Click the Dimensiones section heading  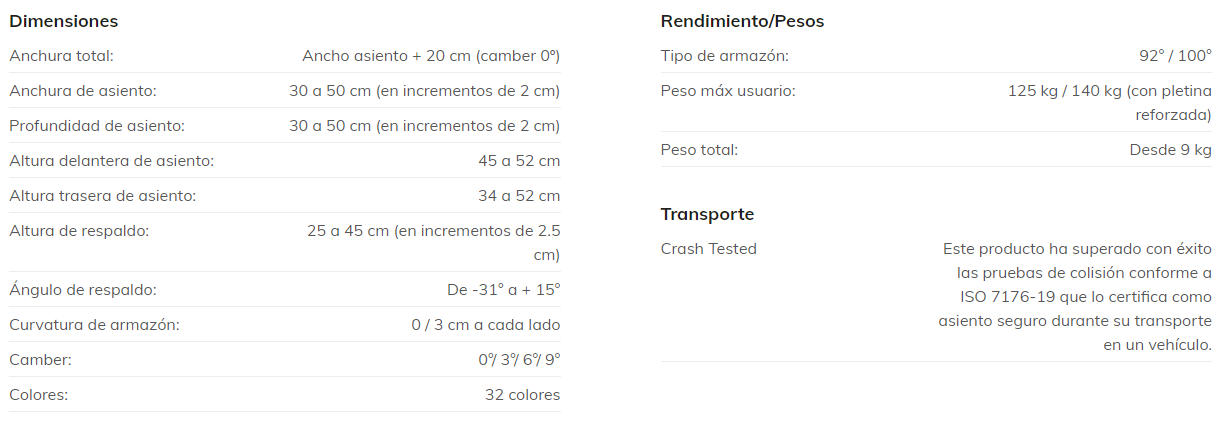[63, 21]
